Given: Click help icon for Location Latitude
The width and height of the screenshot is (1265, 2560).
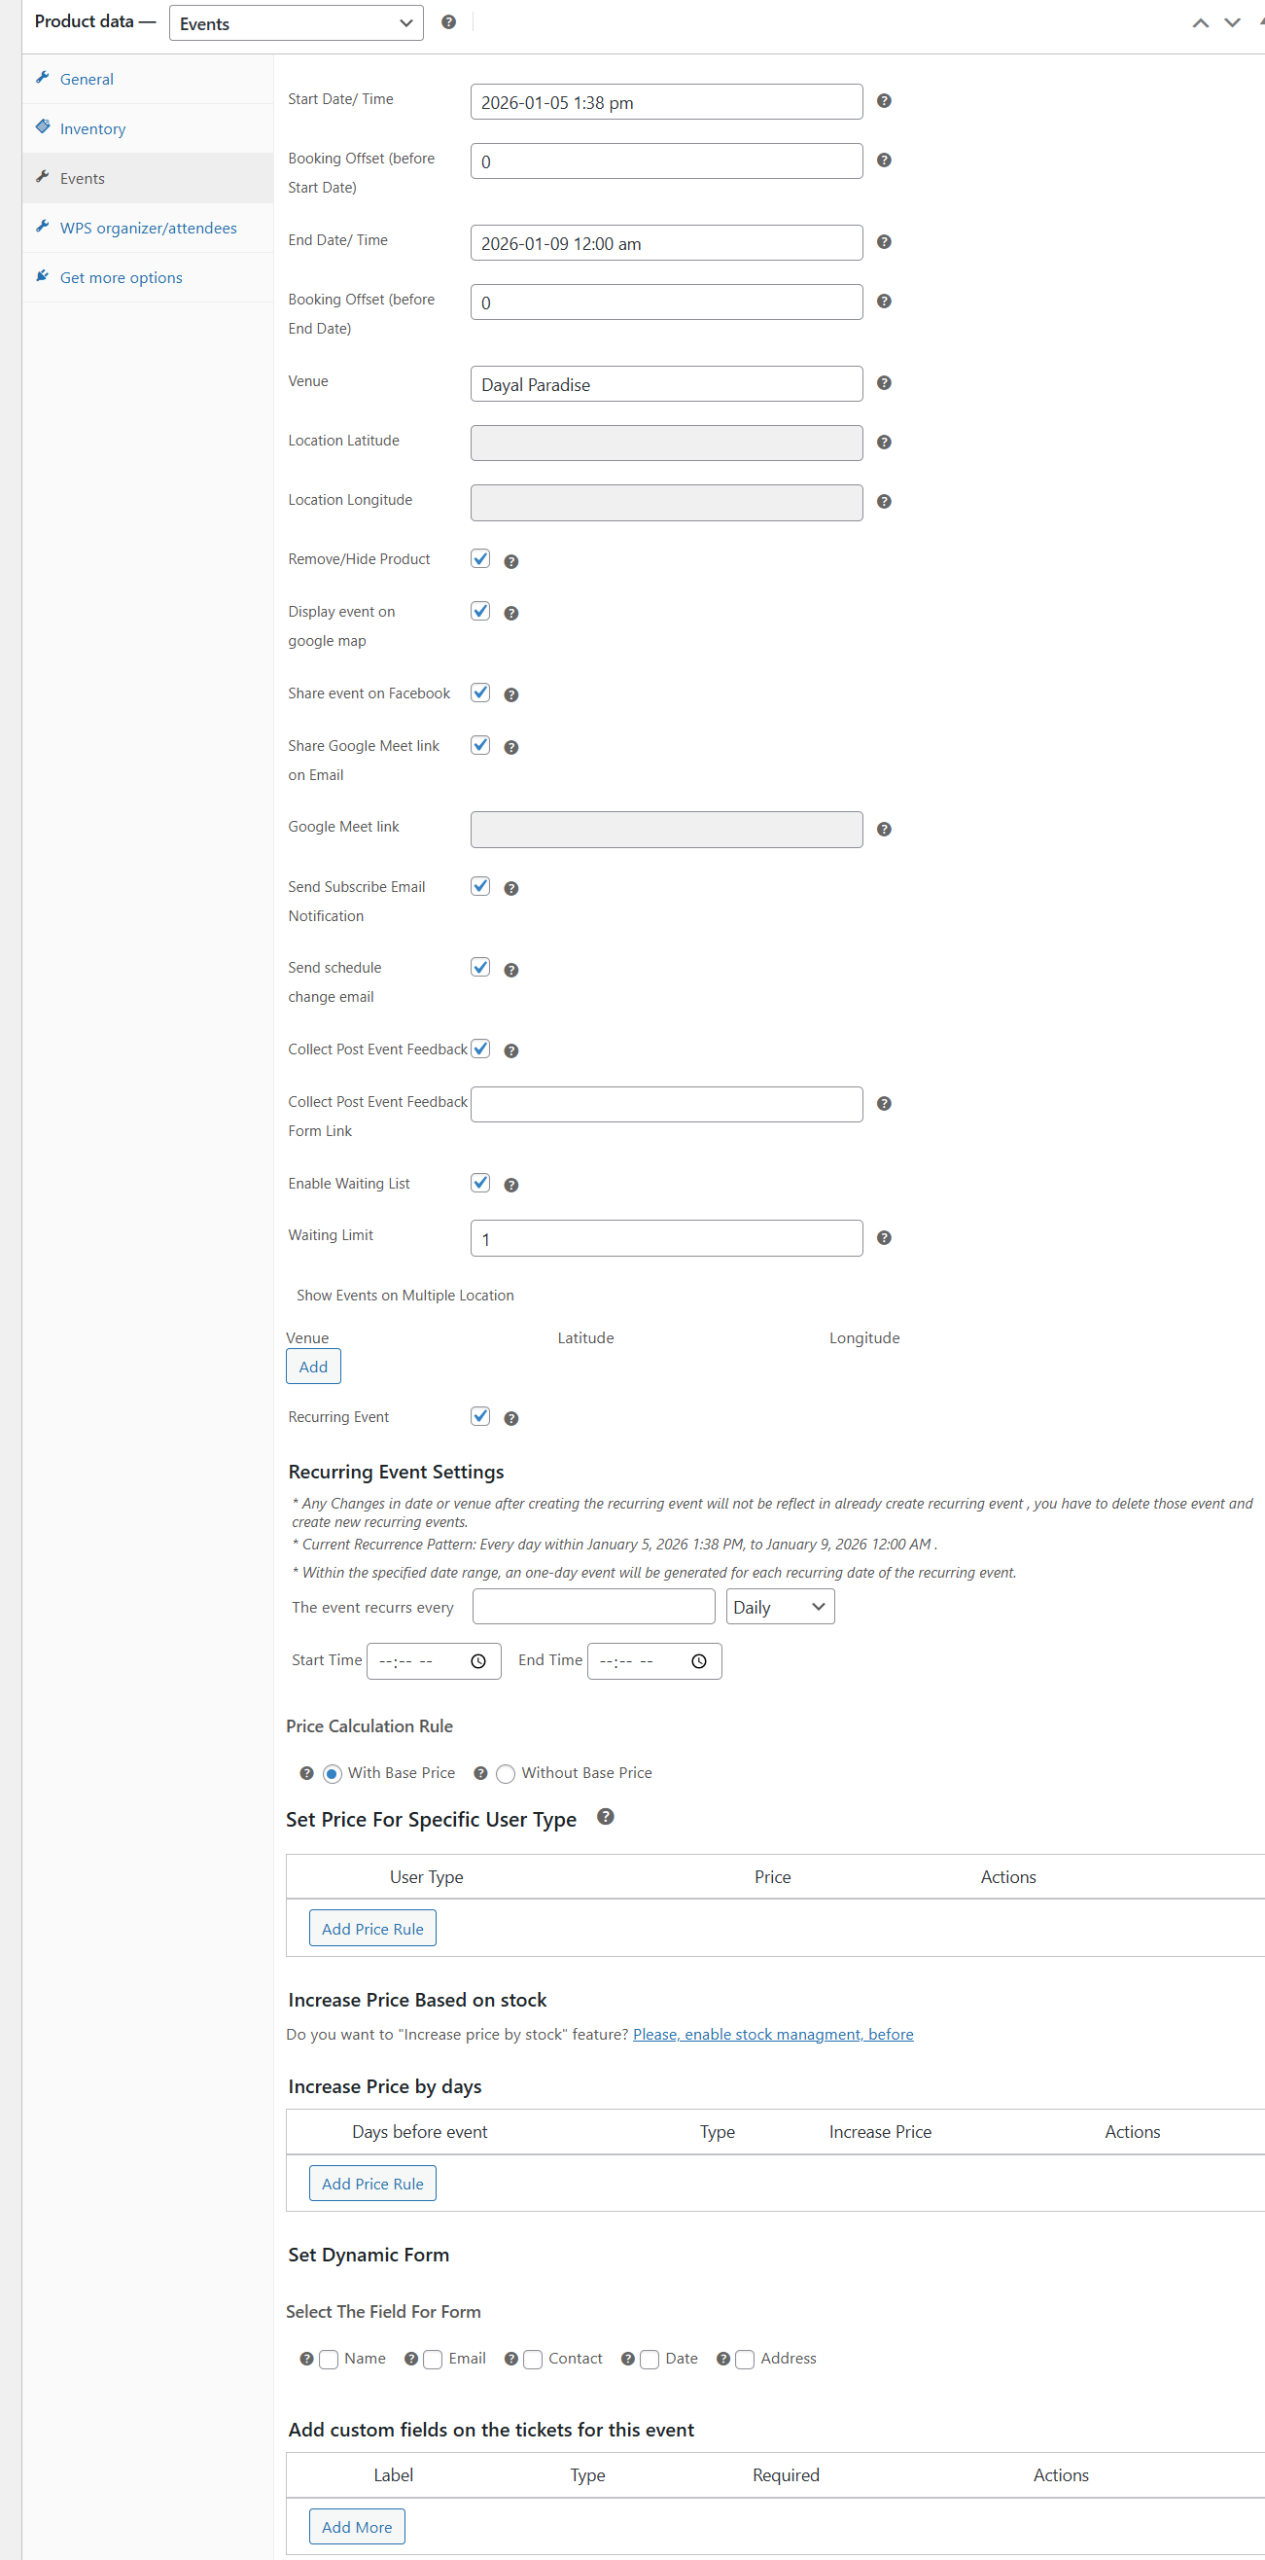Looking at the screenshot, I should (884, 442).
